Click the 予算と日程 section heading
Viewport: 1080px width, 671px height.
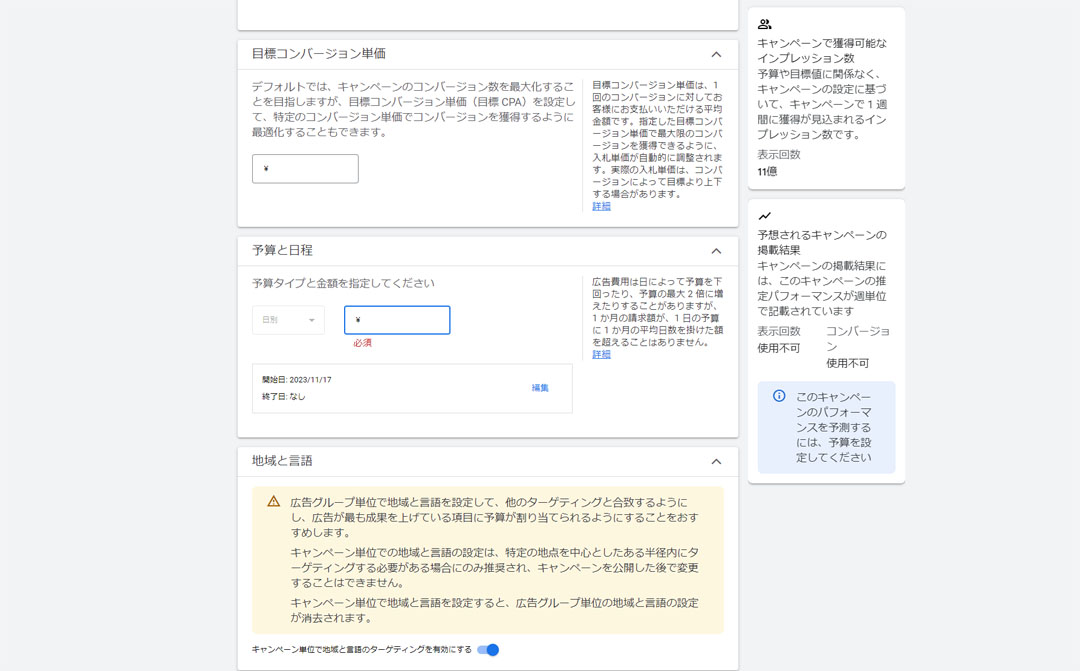[282, 250]
